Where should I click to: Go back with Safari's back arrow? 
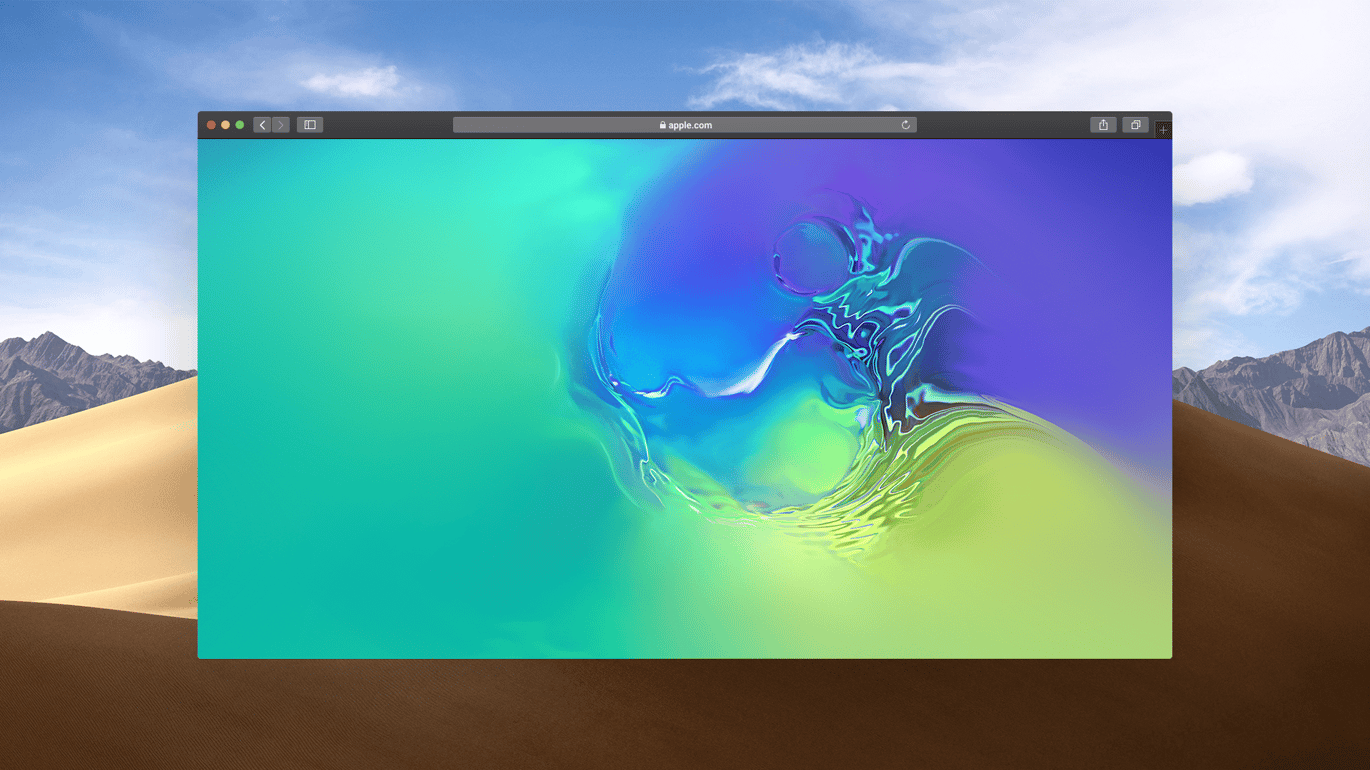262,125
